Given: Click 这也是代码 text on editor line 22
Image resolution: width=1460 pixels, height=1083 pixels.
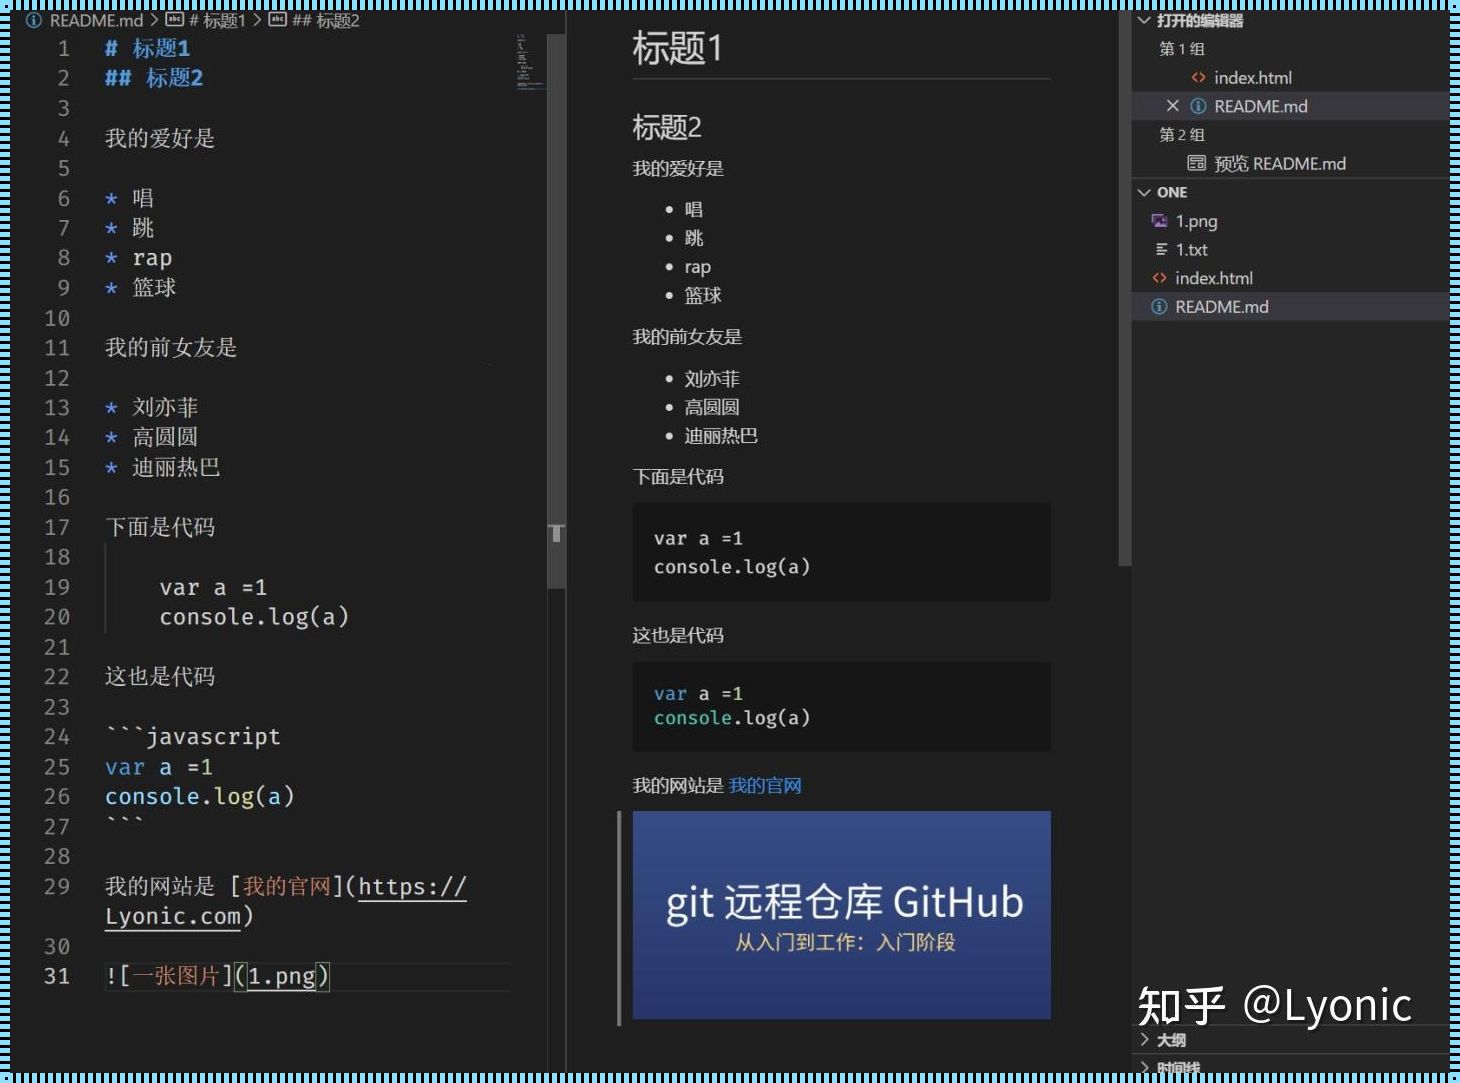Looking at the screenshot, I should tap(160, 677).
